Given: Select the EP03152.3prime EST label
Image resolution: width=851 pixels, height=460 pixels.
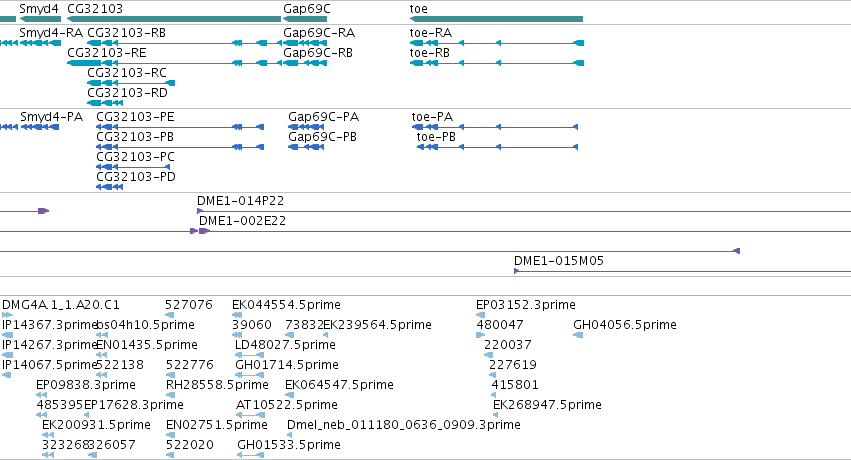Looking at the screenshot, I should tap(525, 305).
